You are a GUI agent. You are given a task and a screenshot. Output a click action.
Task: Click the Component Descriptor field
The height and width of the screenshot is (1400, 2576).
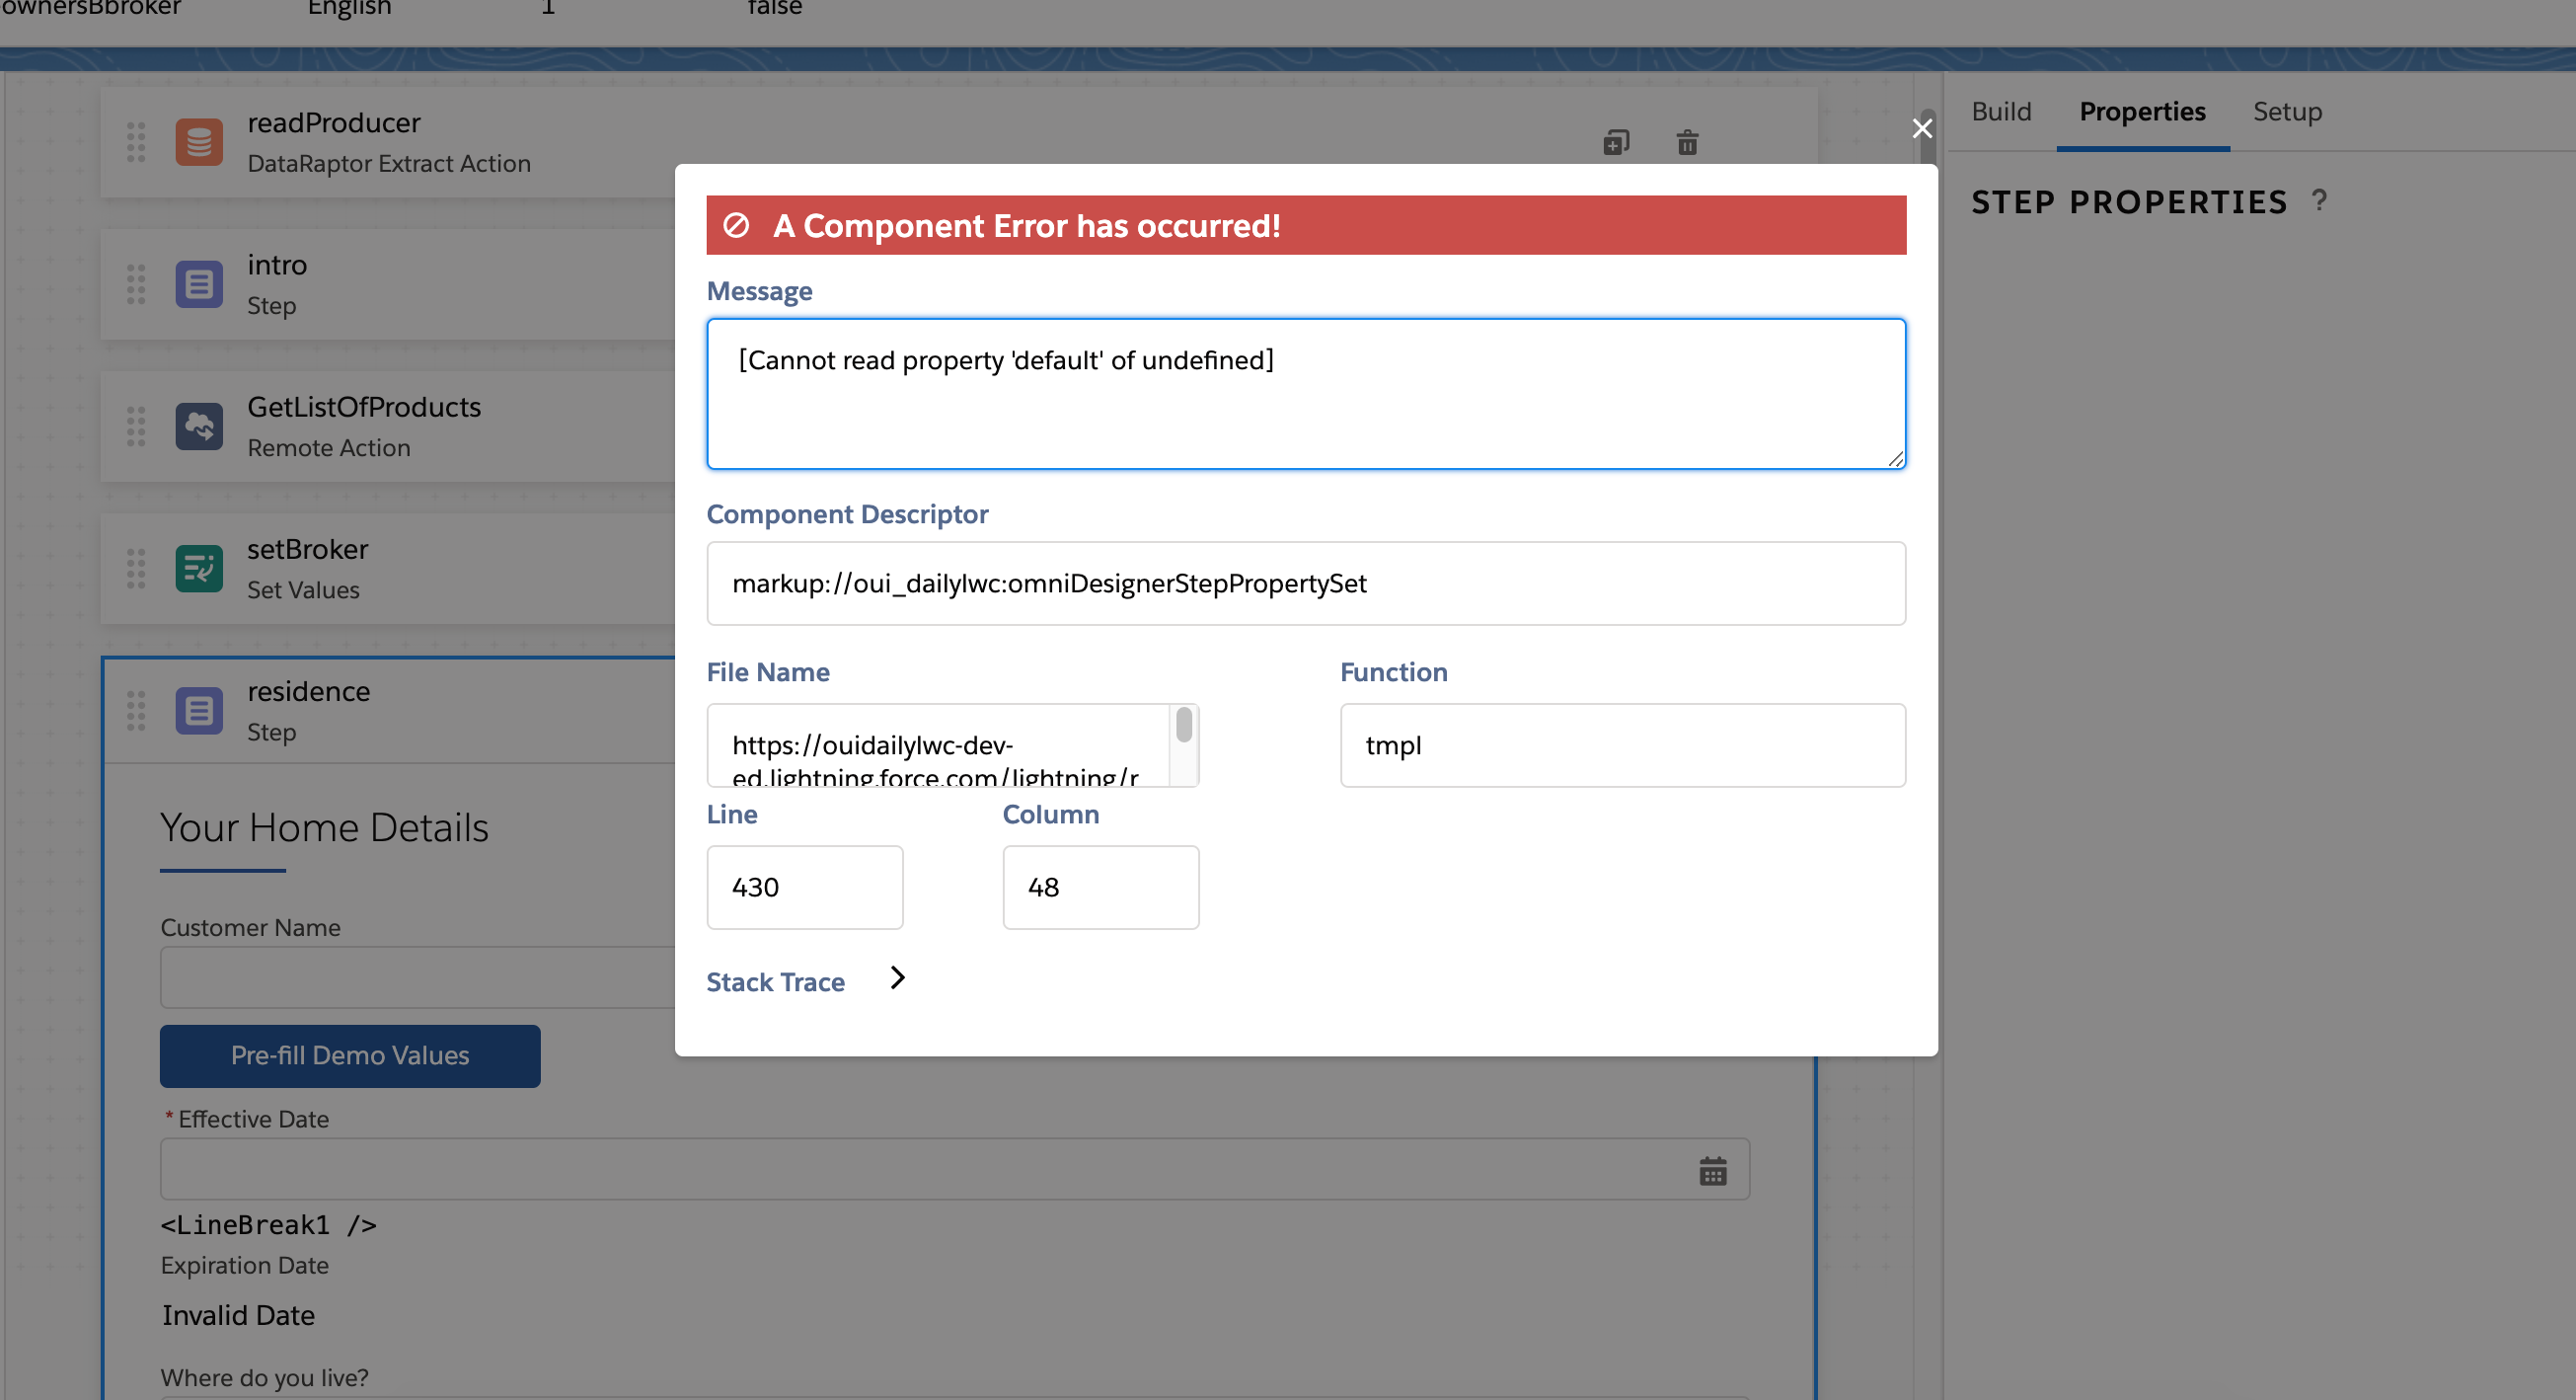(x=1306, y=583)
